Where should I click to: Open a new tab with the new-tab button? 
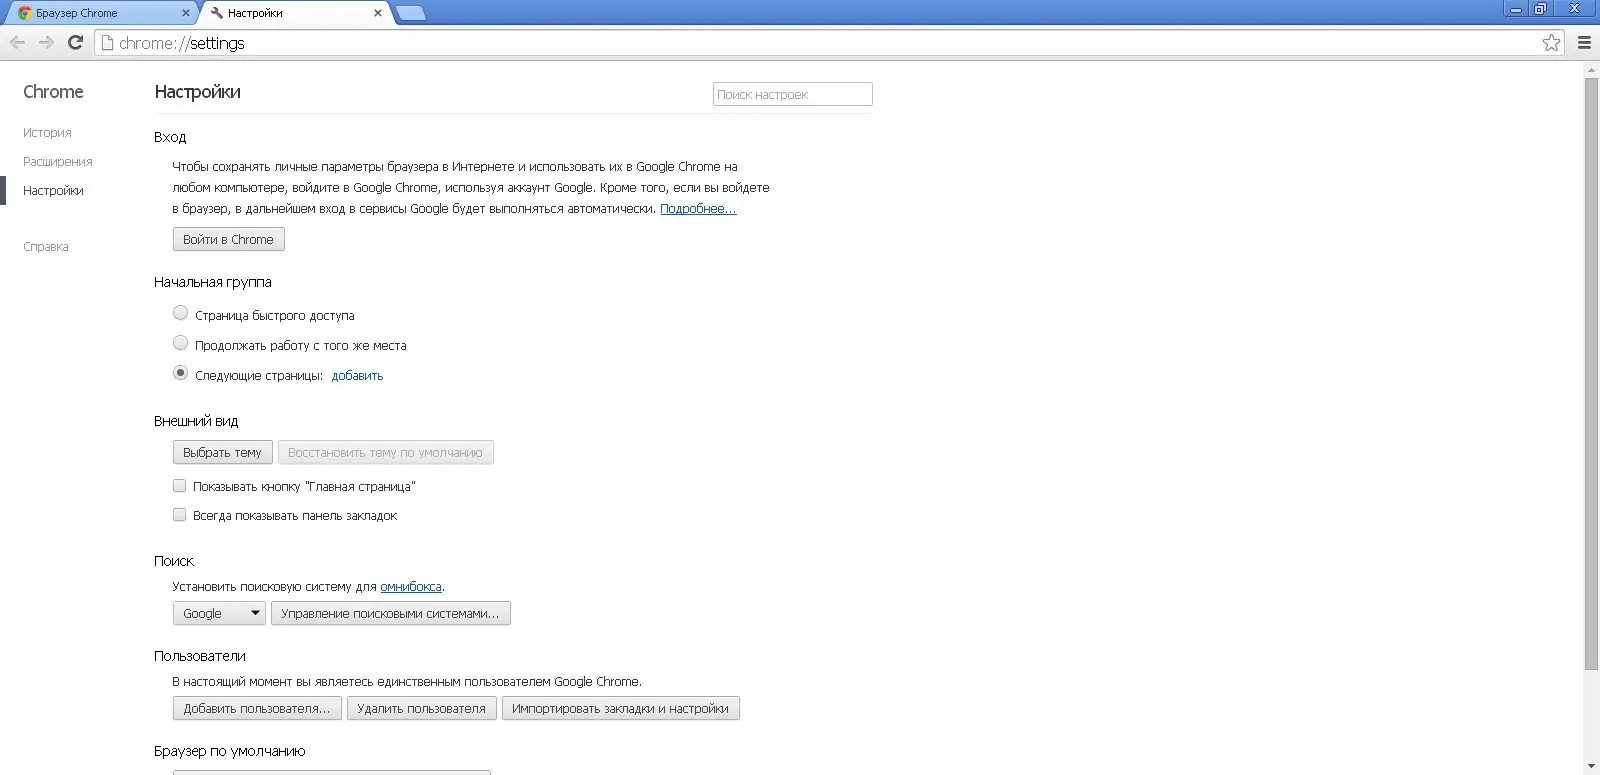coord(410,13)
